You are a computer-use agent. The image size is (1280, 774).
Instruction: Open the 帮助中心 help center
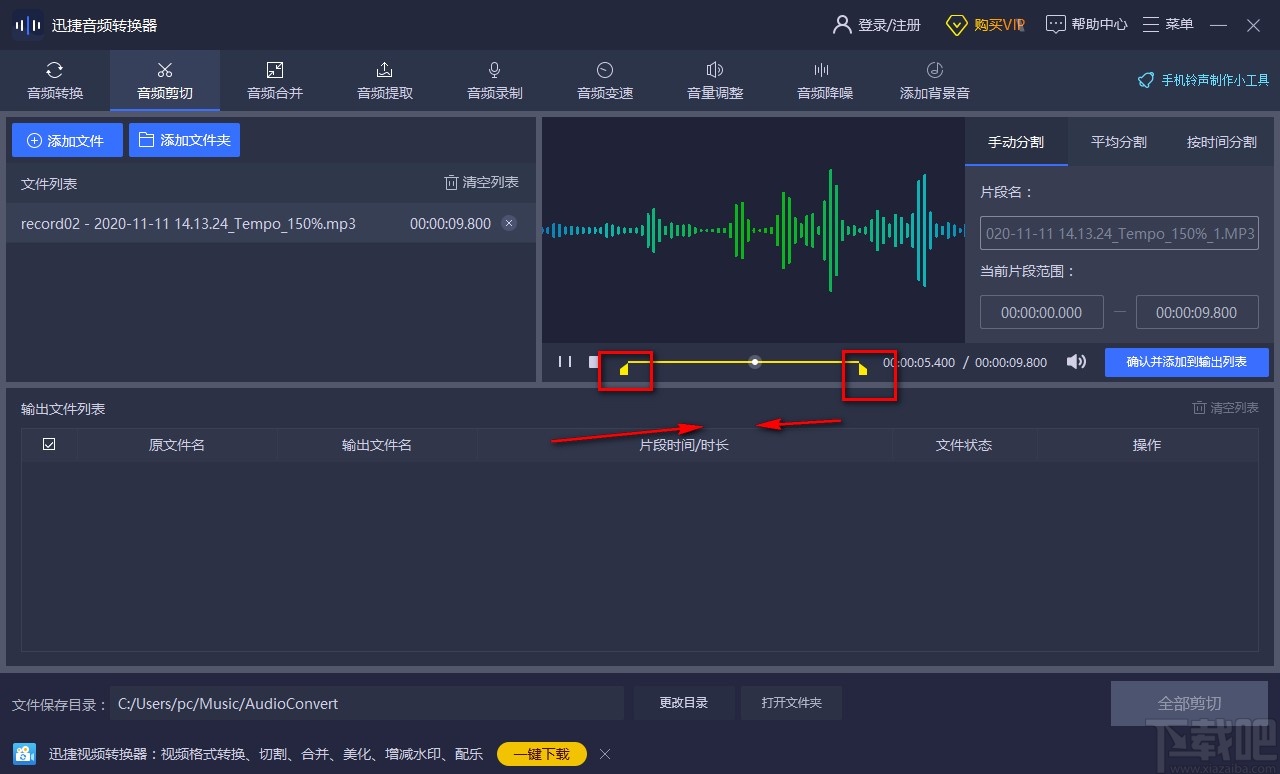[x=1086, y=24]
